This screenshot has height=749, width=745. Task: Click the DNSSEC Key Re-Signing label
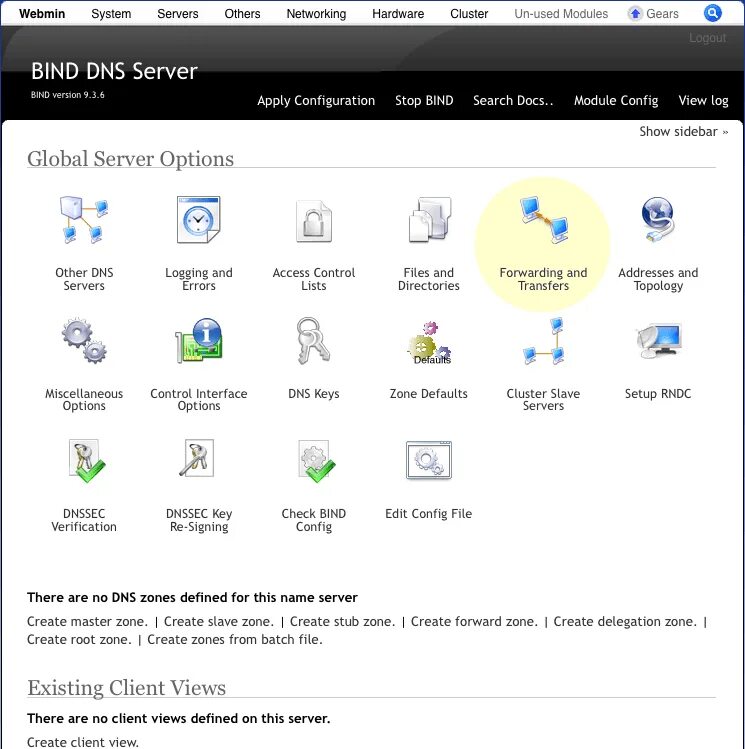tap(199, 521)
